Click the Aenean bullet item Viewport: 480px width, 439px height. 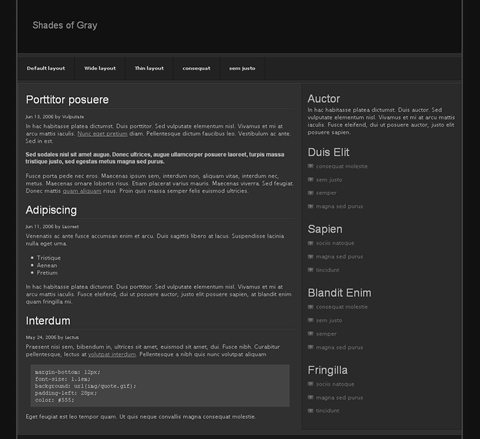coord(47,265)
